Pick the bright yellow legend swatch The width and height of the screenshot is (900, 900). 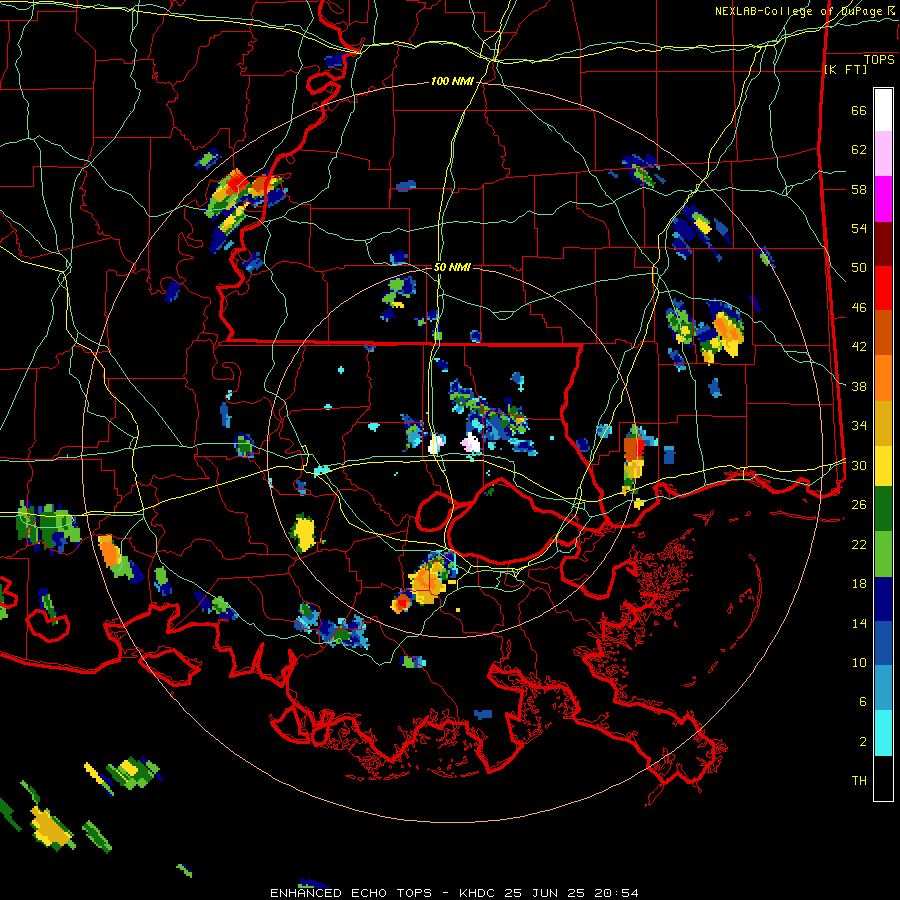883,465
